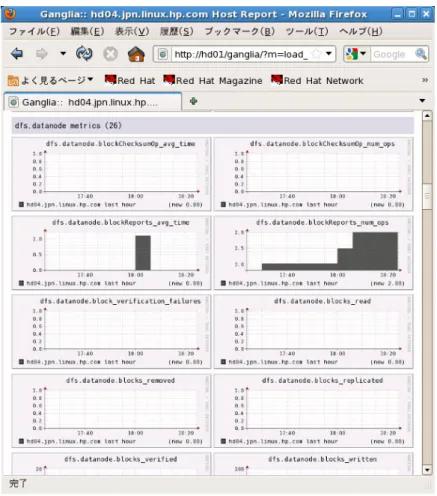The height and width of the screenshot is (496, 437).
Task: Click the site identity icon in the URL bar
Action: (162, 54)
